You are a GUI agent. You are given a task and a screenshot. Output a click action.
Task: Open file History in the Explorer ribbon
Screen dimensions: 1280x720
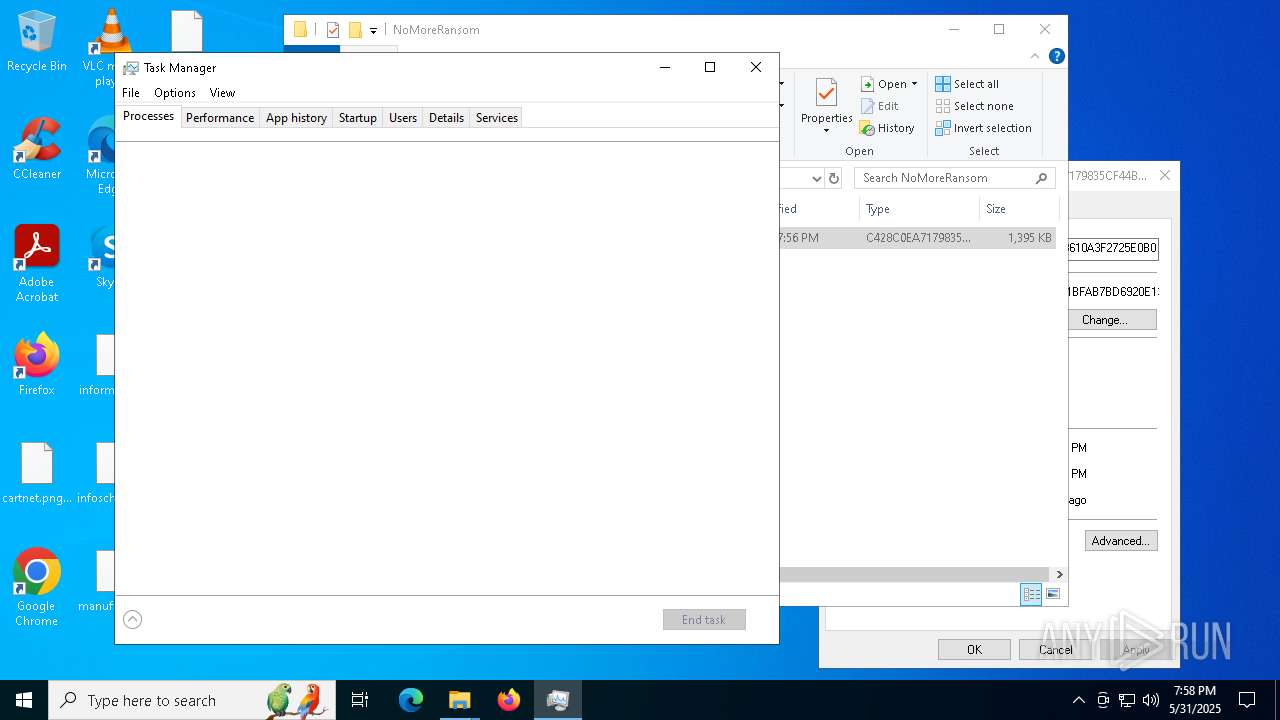point(888,128)
